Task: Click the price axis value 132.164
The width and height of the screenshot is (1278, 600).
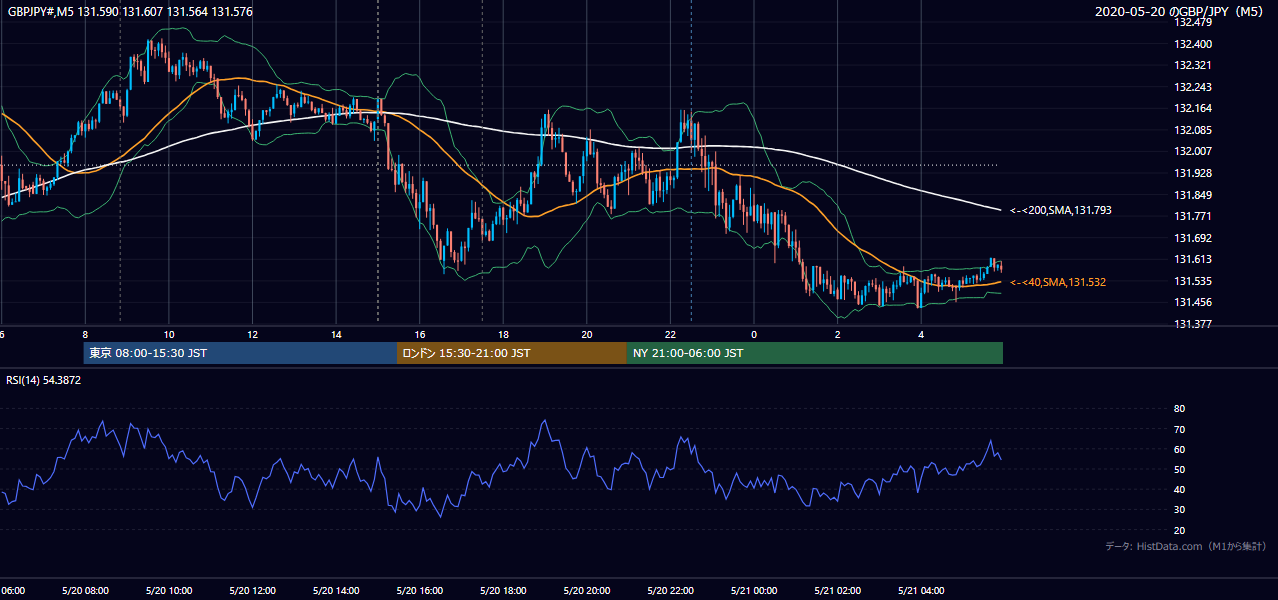Action: point(1192,108)
